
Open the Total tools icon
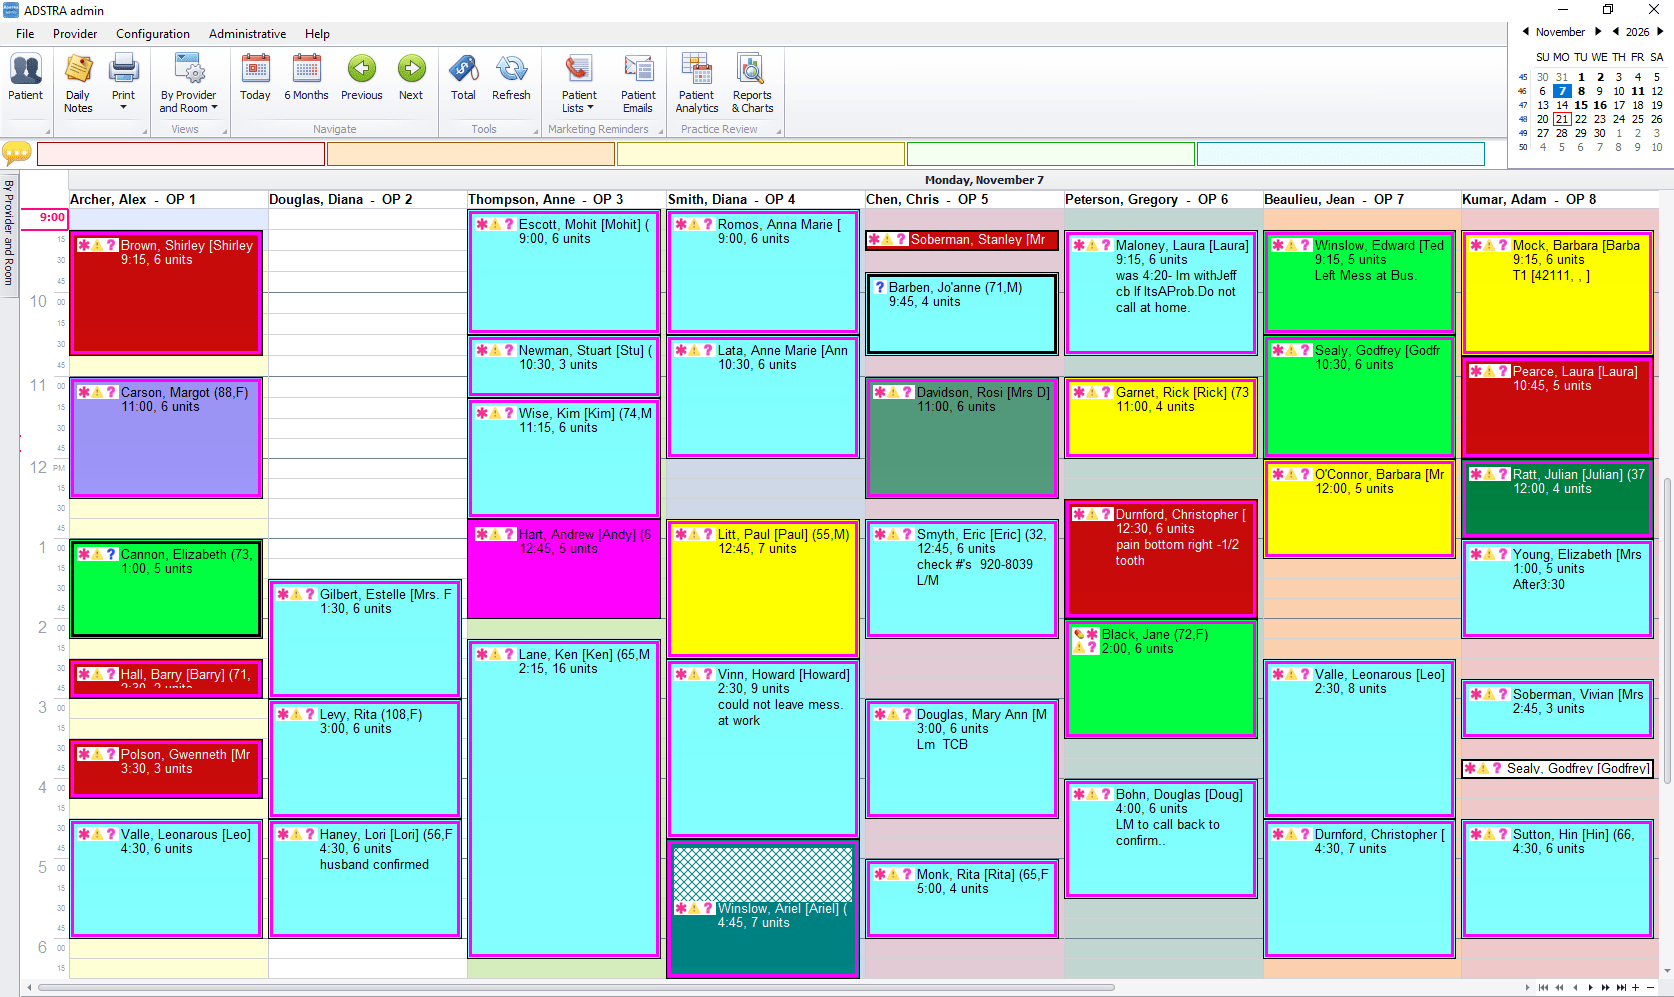(463, 78)
